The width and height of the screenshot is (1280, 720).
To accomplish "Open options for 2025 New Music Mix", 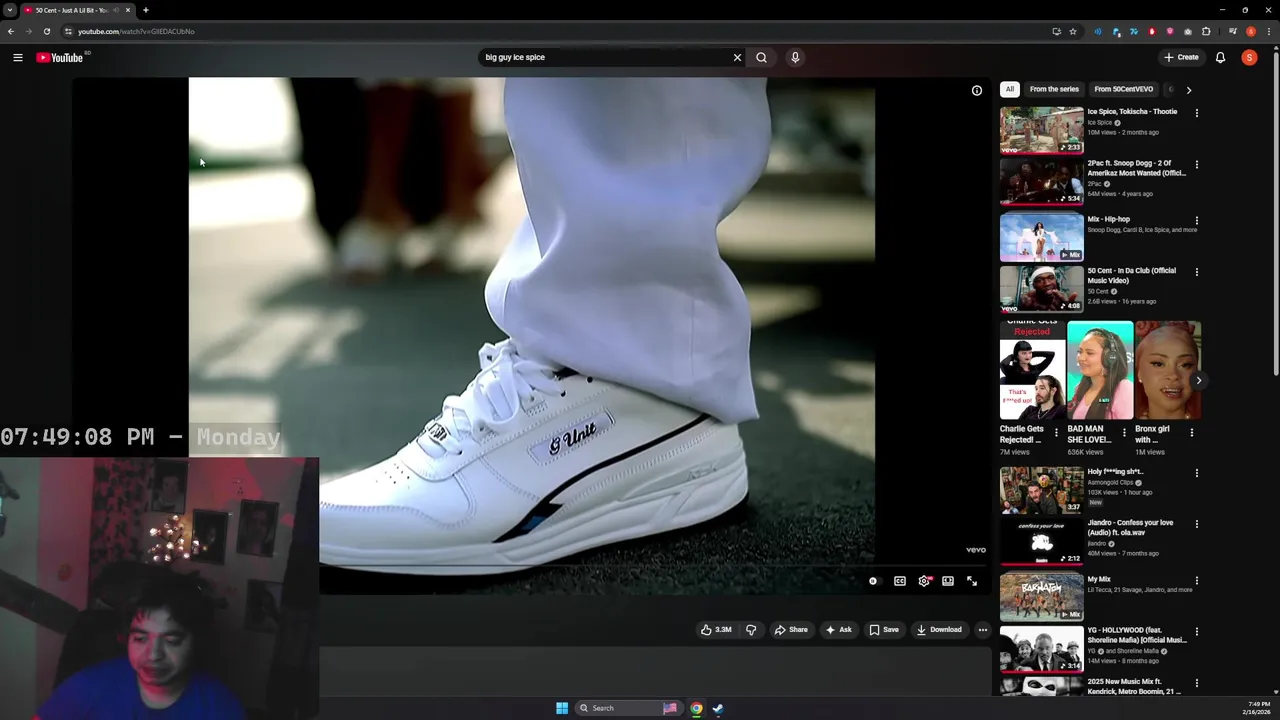I will [1196, 684].
